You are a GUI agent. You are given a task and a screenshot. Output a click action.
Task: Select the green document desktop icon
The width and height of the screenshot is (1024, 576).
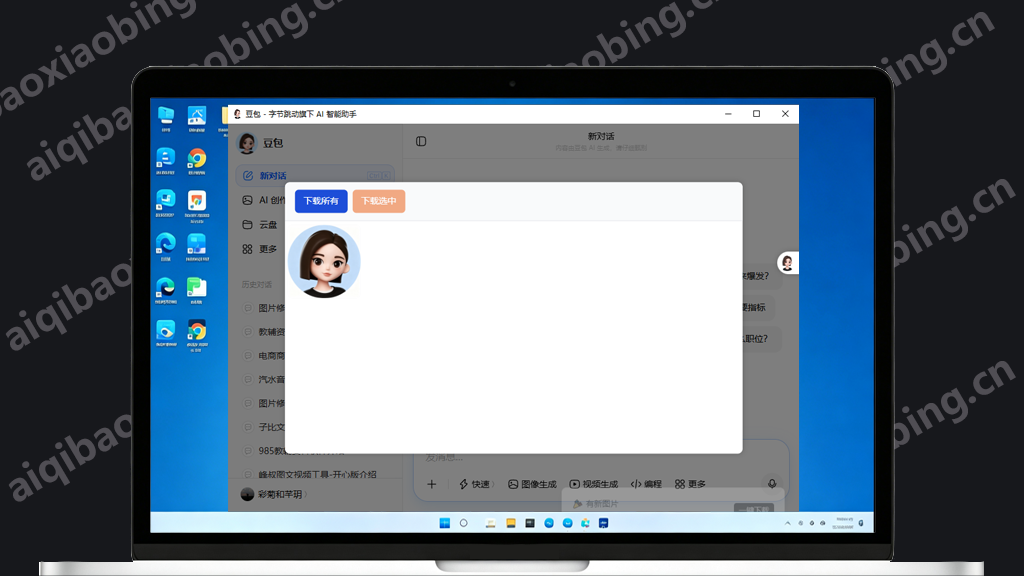(x=197, y=291)
